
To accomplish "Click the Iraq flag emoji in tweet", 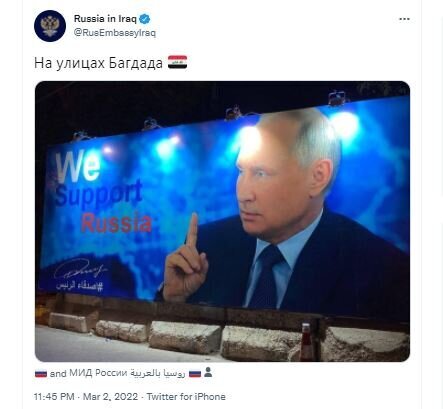I will (177, 62).
